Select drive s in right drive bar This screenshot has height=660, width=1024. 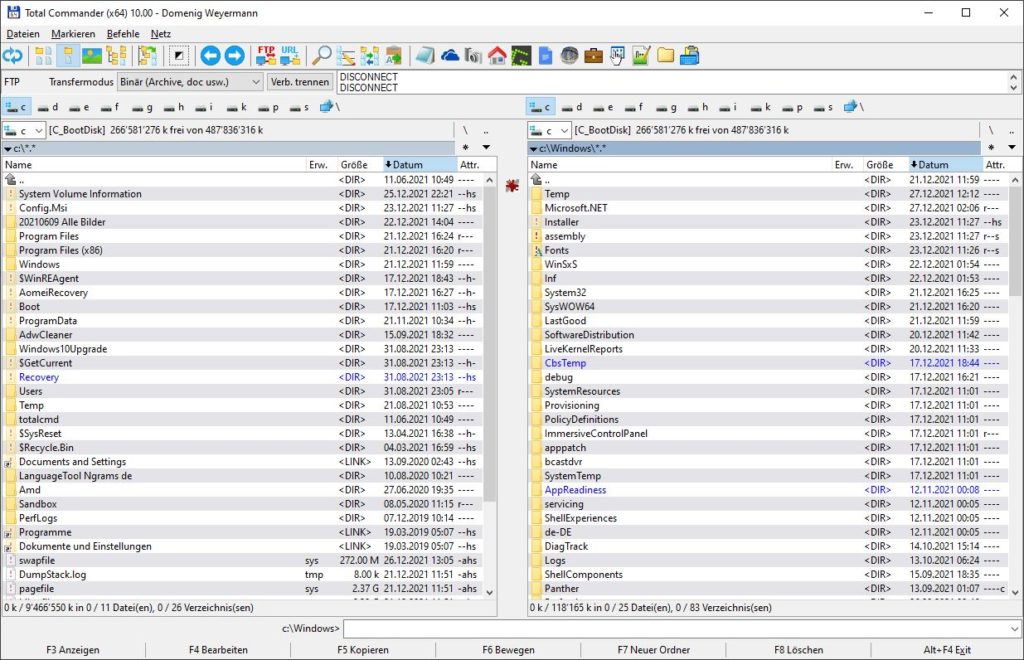point(824,106)
